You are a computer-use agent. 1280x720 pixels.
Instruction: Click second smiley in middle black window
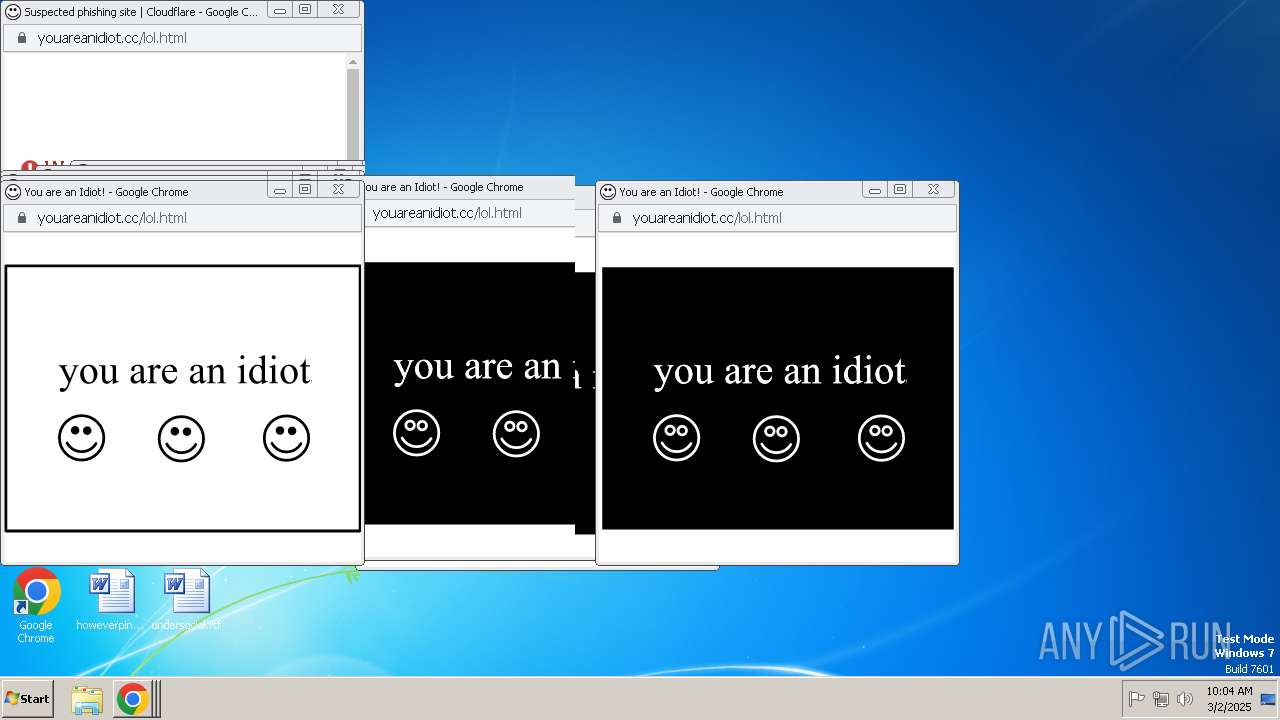click(516, 433)
